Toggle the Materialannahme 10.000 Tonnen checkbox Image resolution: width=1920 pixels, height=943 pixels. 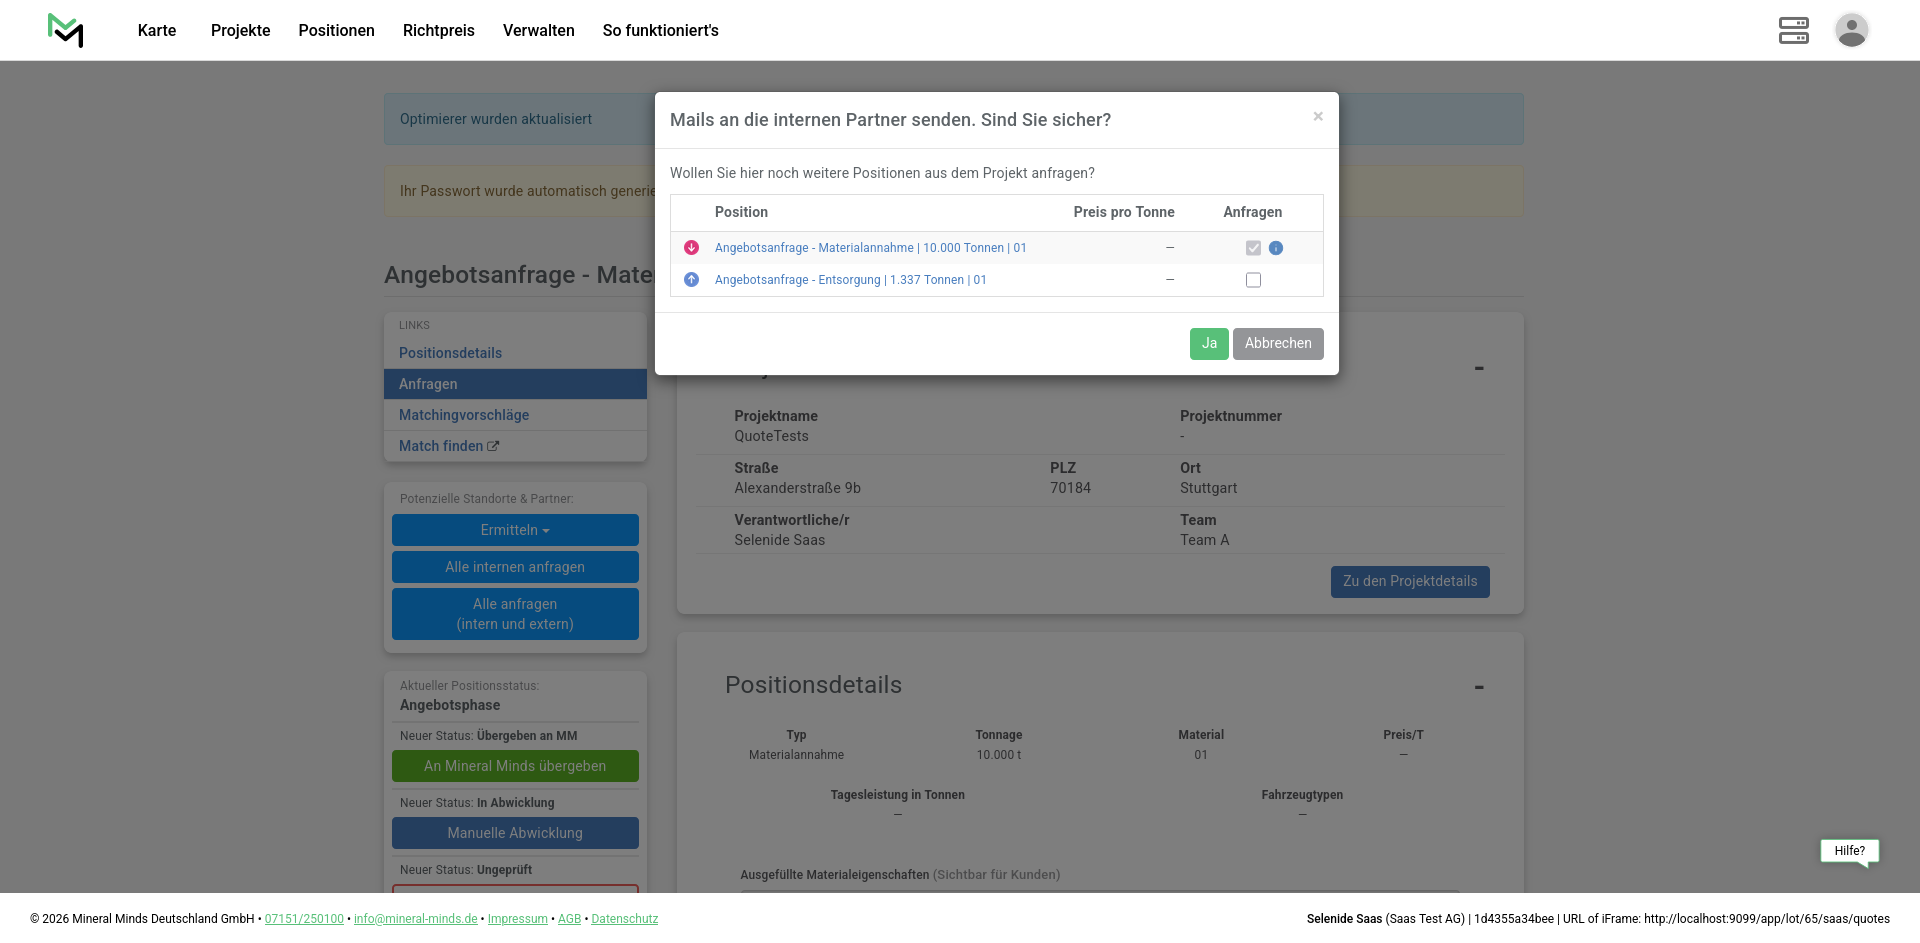click(x=1253, y=248)
